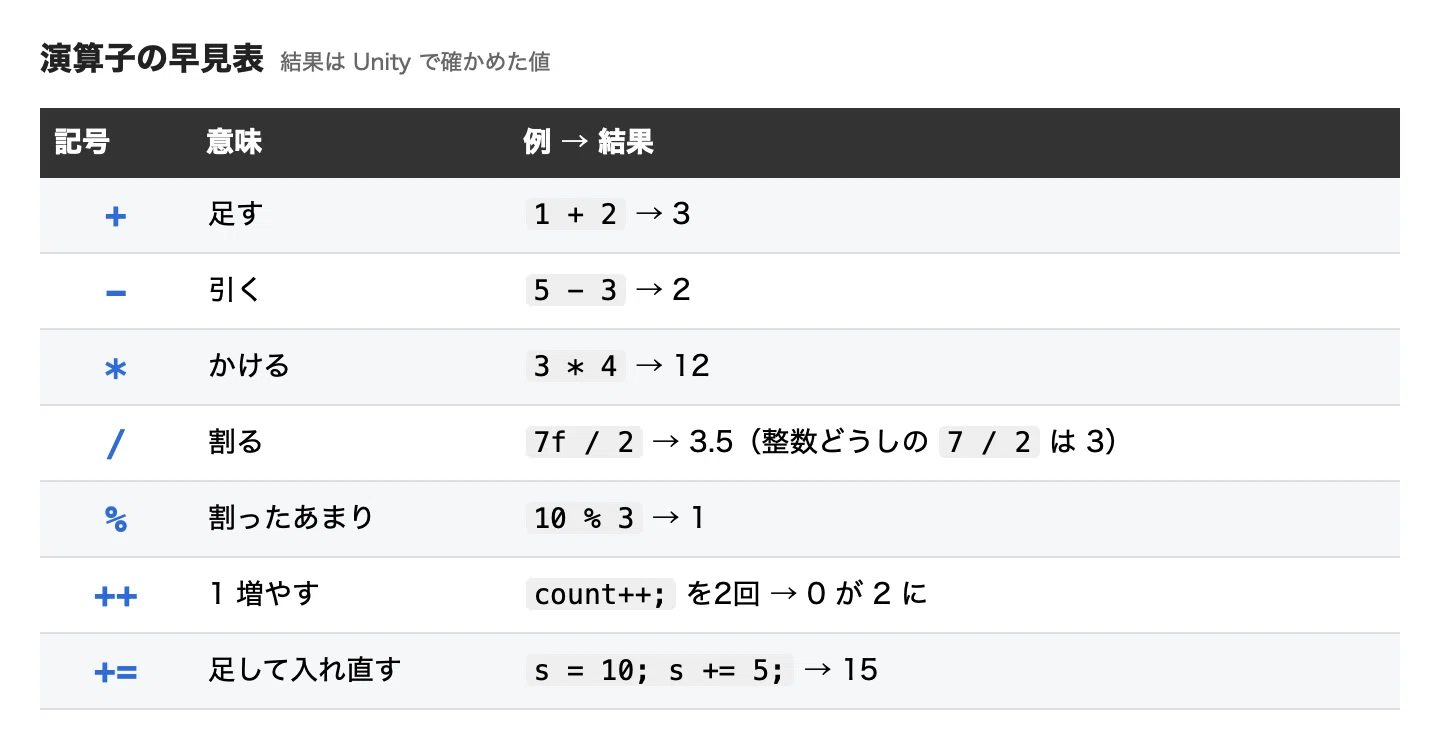This screenshot has width=1440, height=746.
Task: Select the code snippet 3 * 4
Action: click(575, 366)
